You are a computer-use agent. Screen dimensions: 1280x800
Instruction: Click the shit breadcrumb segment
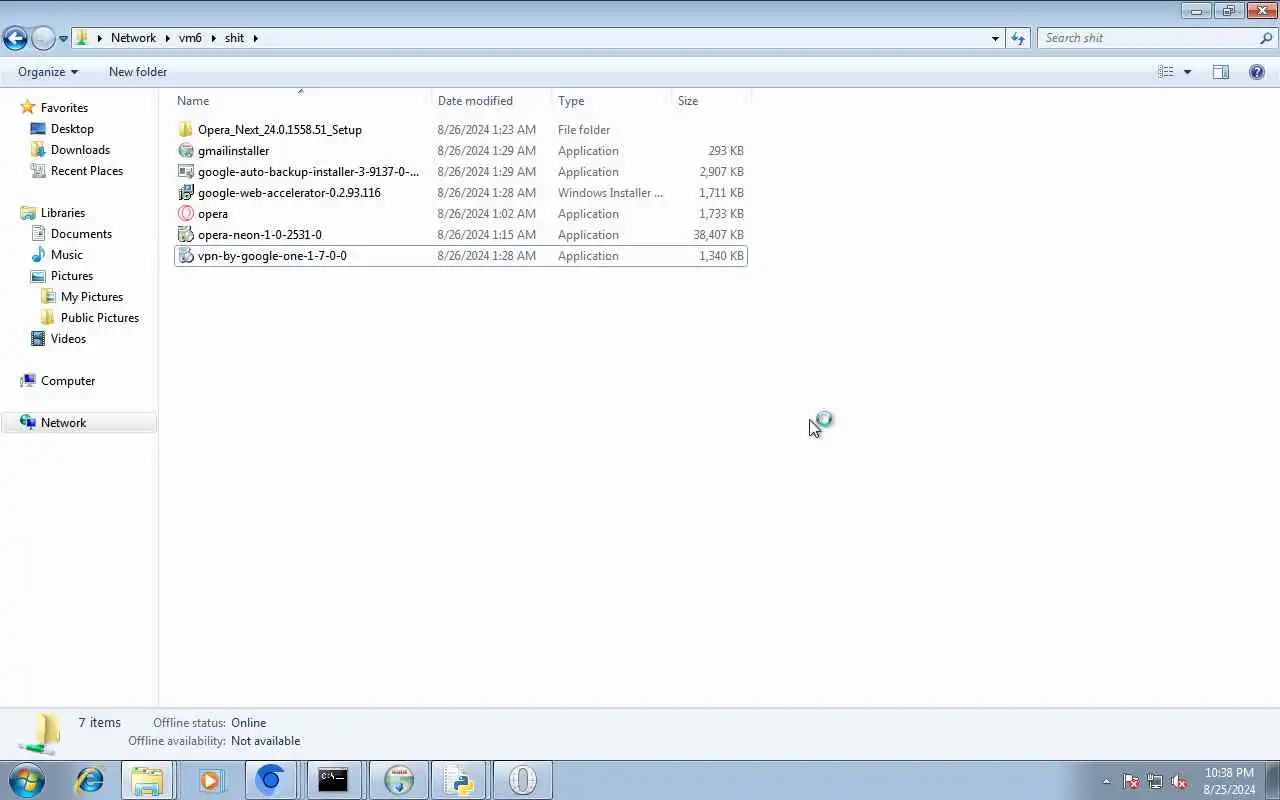pos(234,38)
